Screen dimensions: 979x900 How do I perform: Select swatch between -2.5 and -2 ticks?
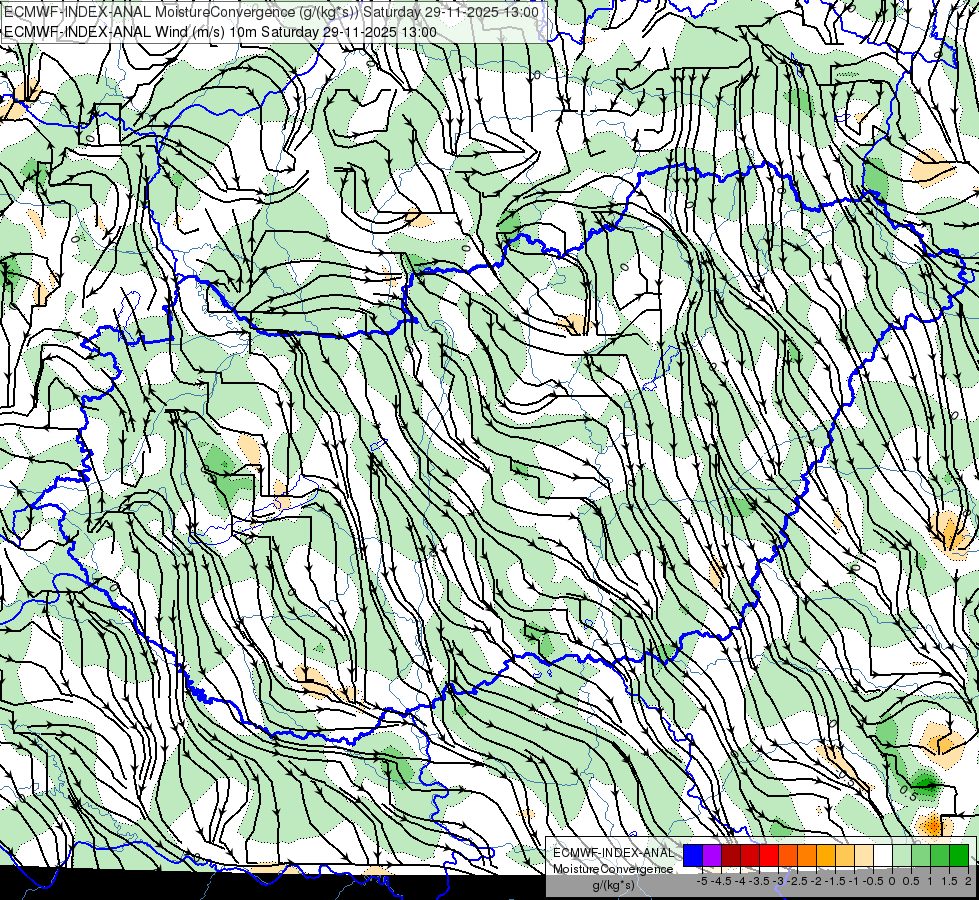(807, 855)
